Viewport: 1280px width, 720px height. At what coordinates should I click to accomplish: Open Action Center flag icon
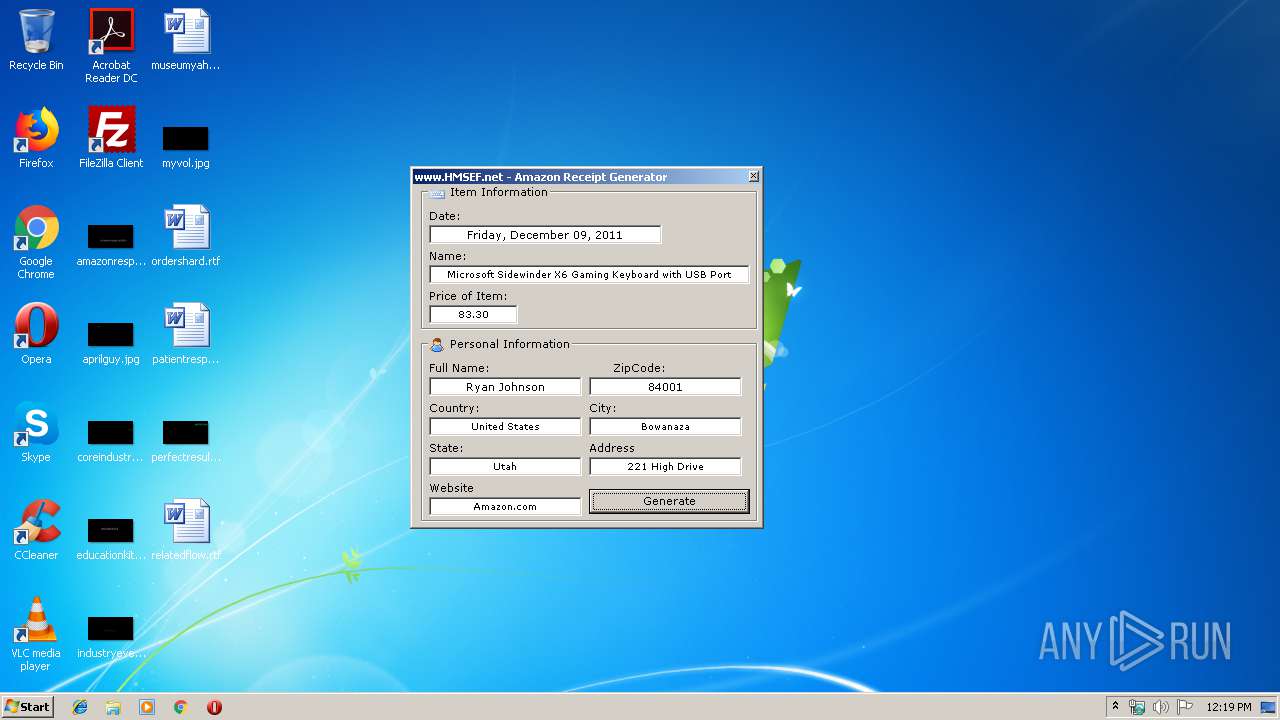[1184, 707]
